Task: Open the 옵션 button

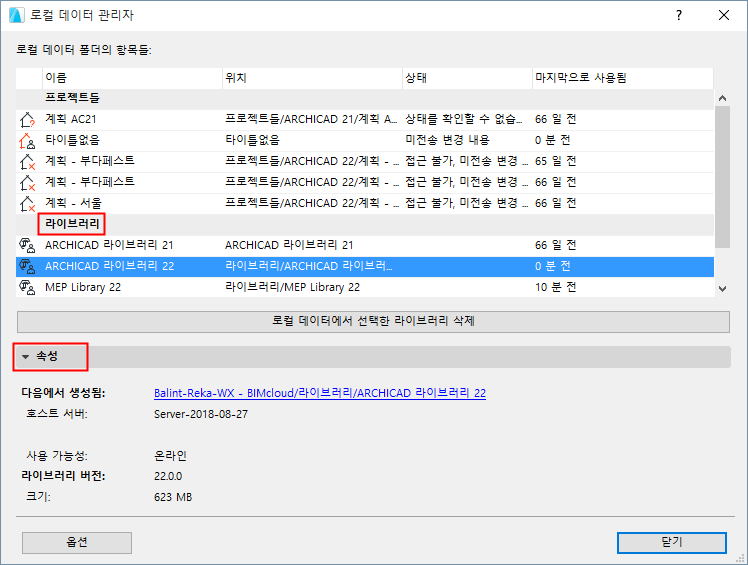Action: click(77, 543)
